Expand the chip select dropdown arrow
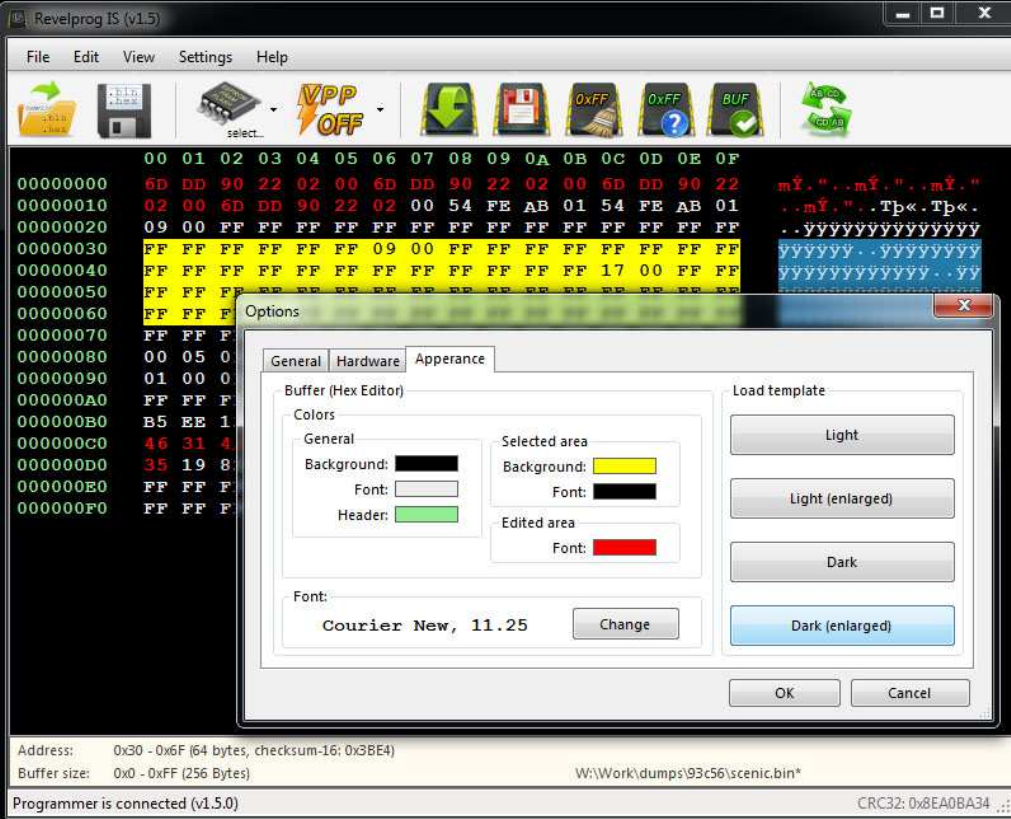 (x=274, y=110)
